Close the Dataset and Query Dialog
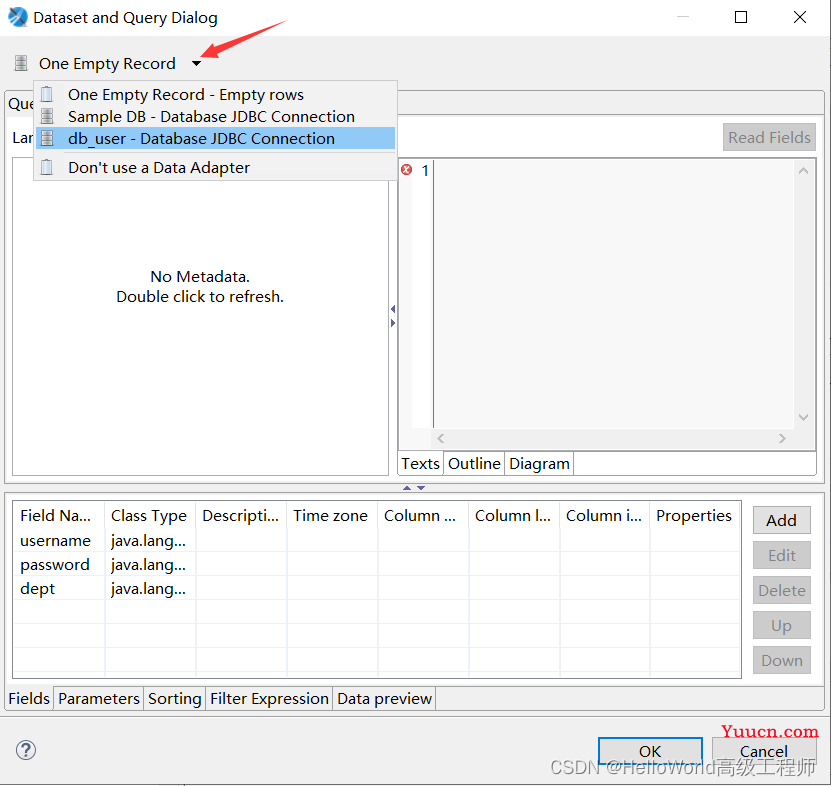The width and height of the screenshot is (831, 786). tap(800, 17)
